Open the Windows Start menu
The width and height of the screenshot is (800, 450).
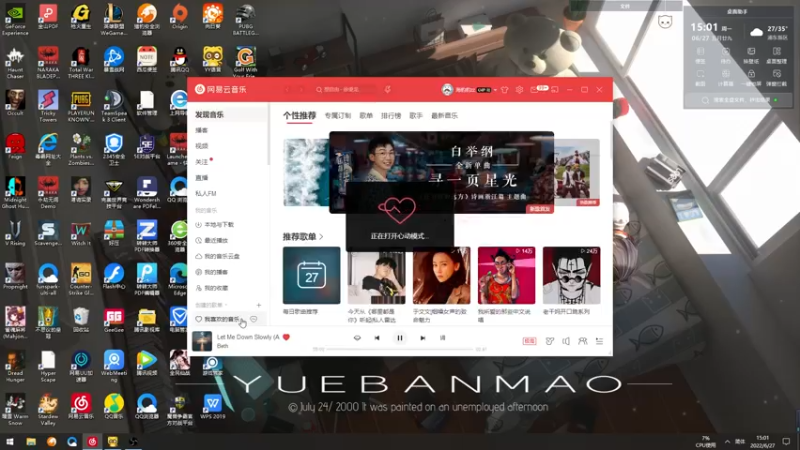pyautogui.click(x=10, y=441)
